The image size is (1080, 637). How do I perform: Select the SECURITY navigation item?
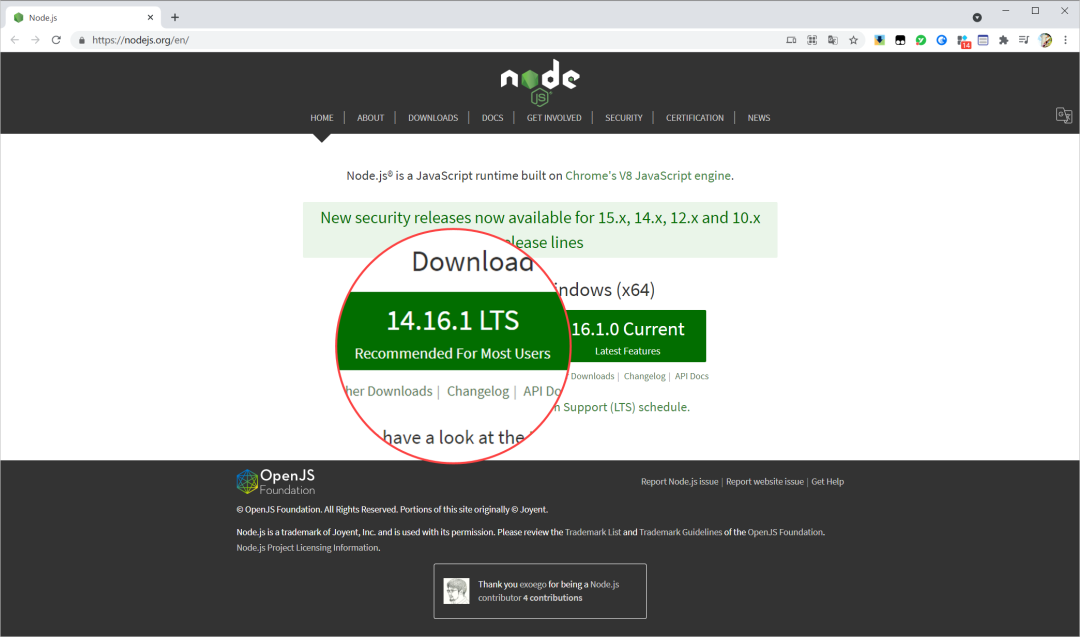click(x=623, y=118)
